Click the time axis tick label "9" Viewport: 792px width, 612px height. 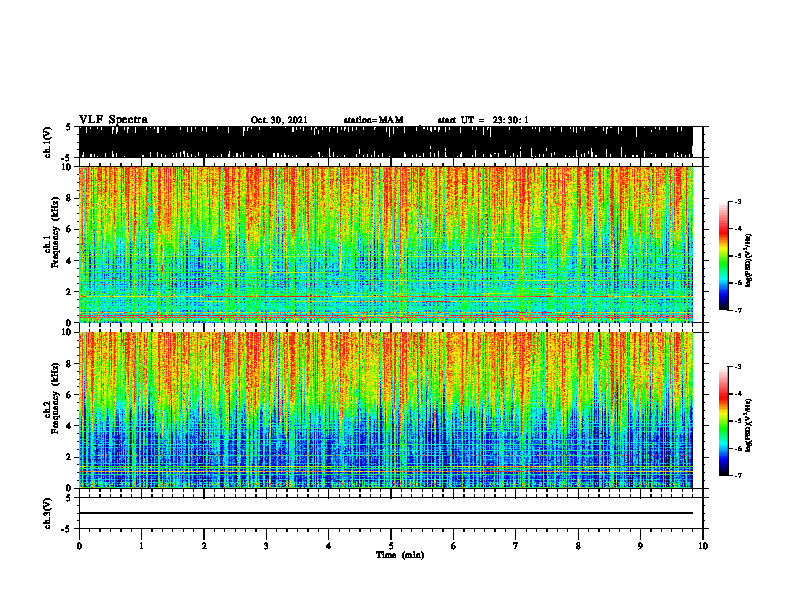click(640, 546)
